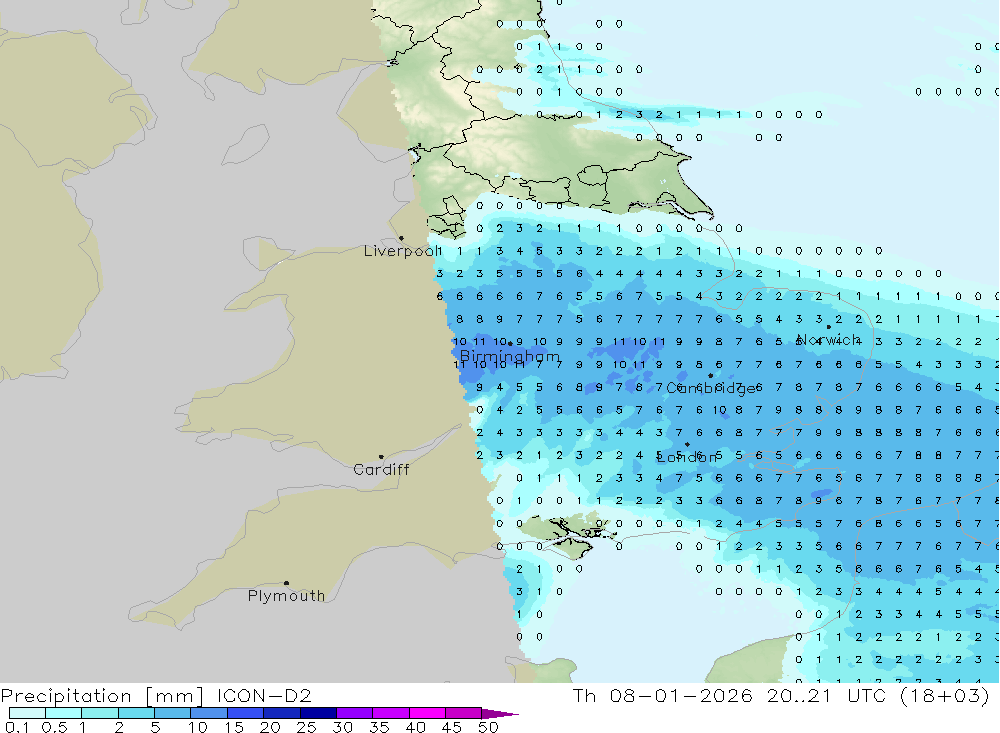
Task: Click the Plymouth city marker dot
Action: coord(286,583)
